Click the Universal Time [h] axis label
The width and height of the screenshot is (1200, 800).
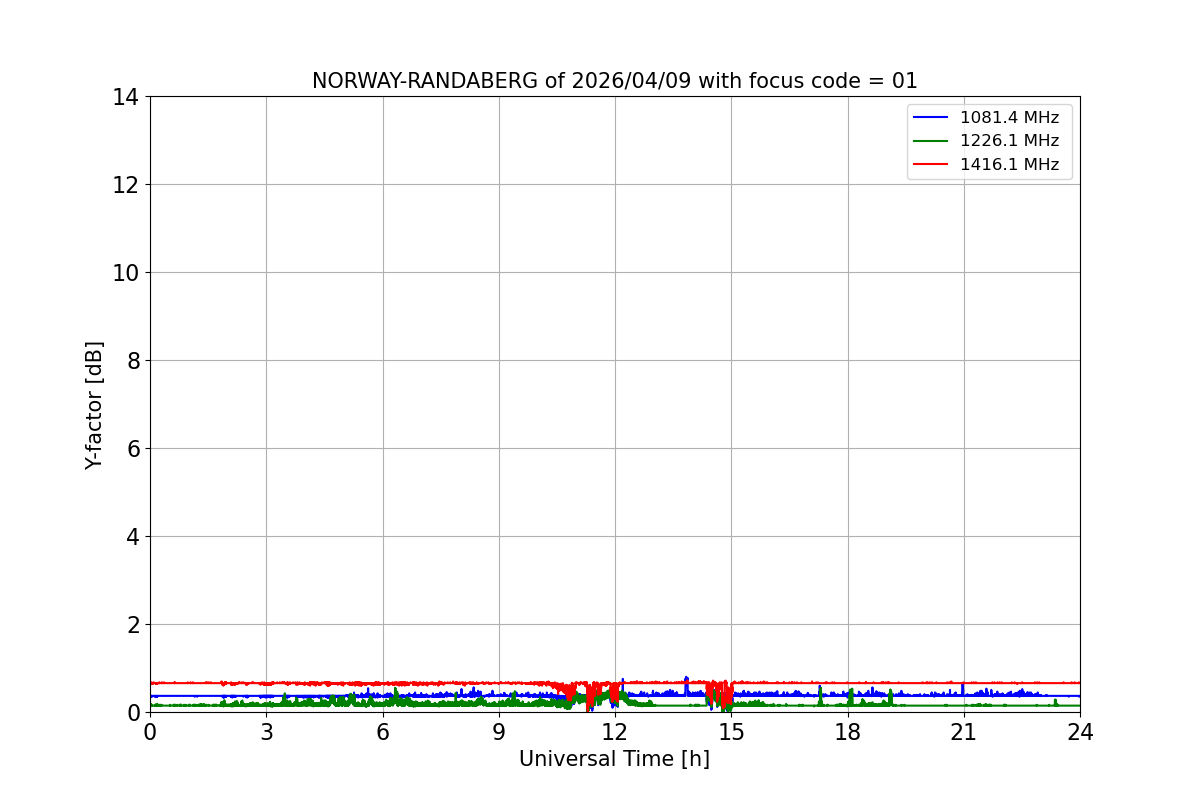pyautogui.click(x=614, y=759)
